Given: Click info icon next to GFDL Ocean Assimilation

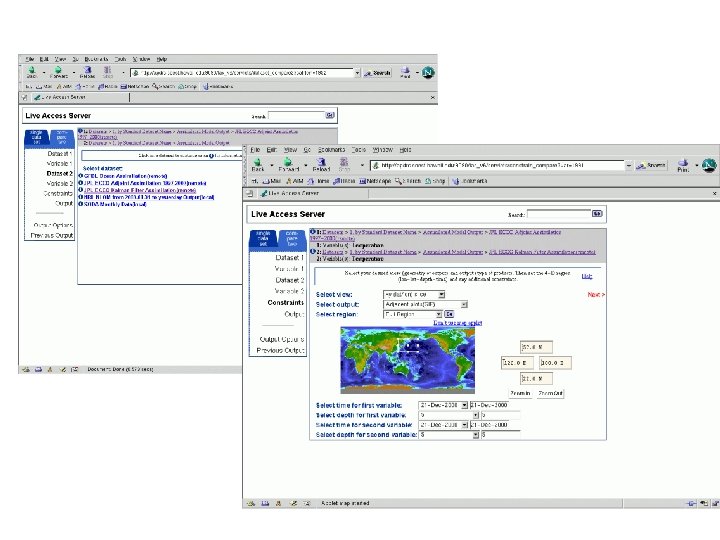Looking at the screenshot, I should 81,176.
